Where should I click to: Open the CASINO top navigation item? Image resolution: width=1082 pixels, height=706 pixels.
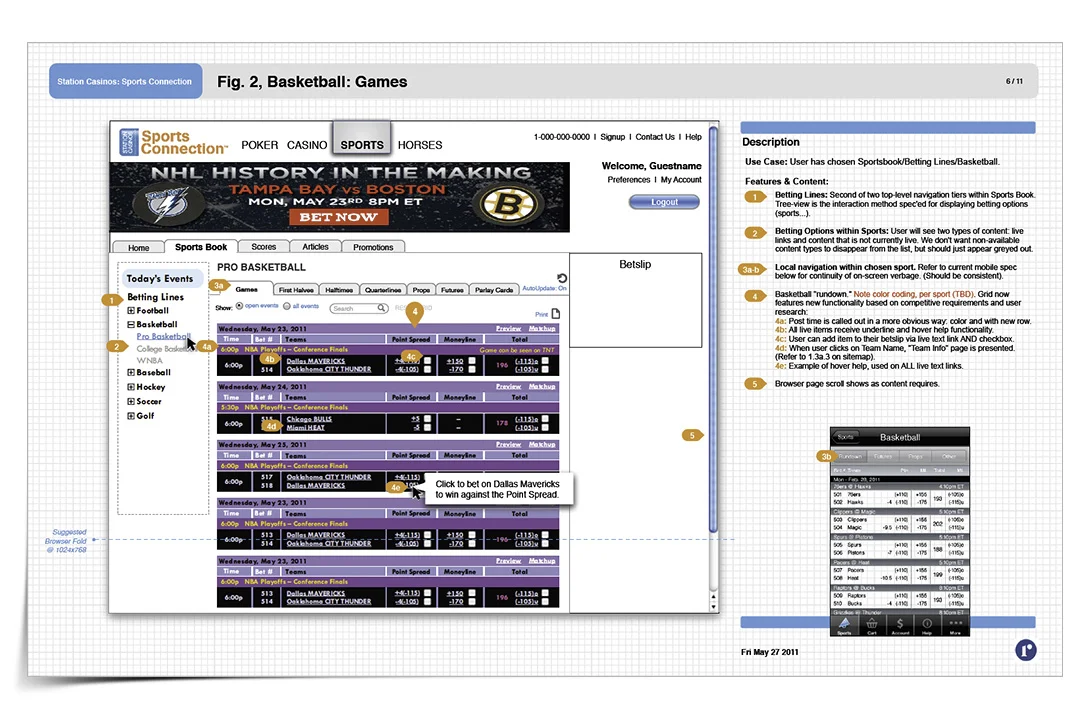307,145
